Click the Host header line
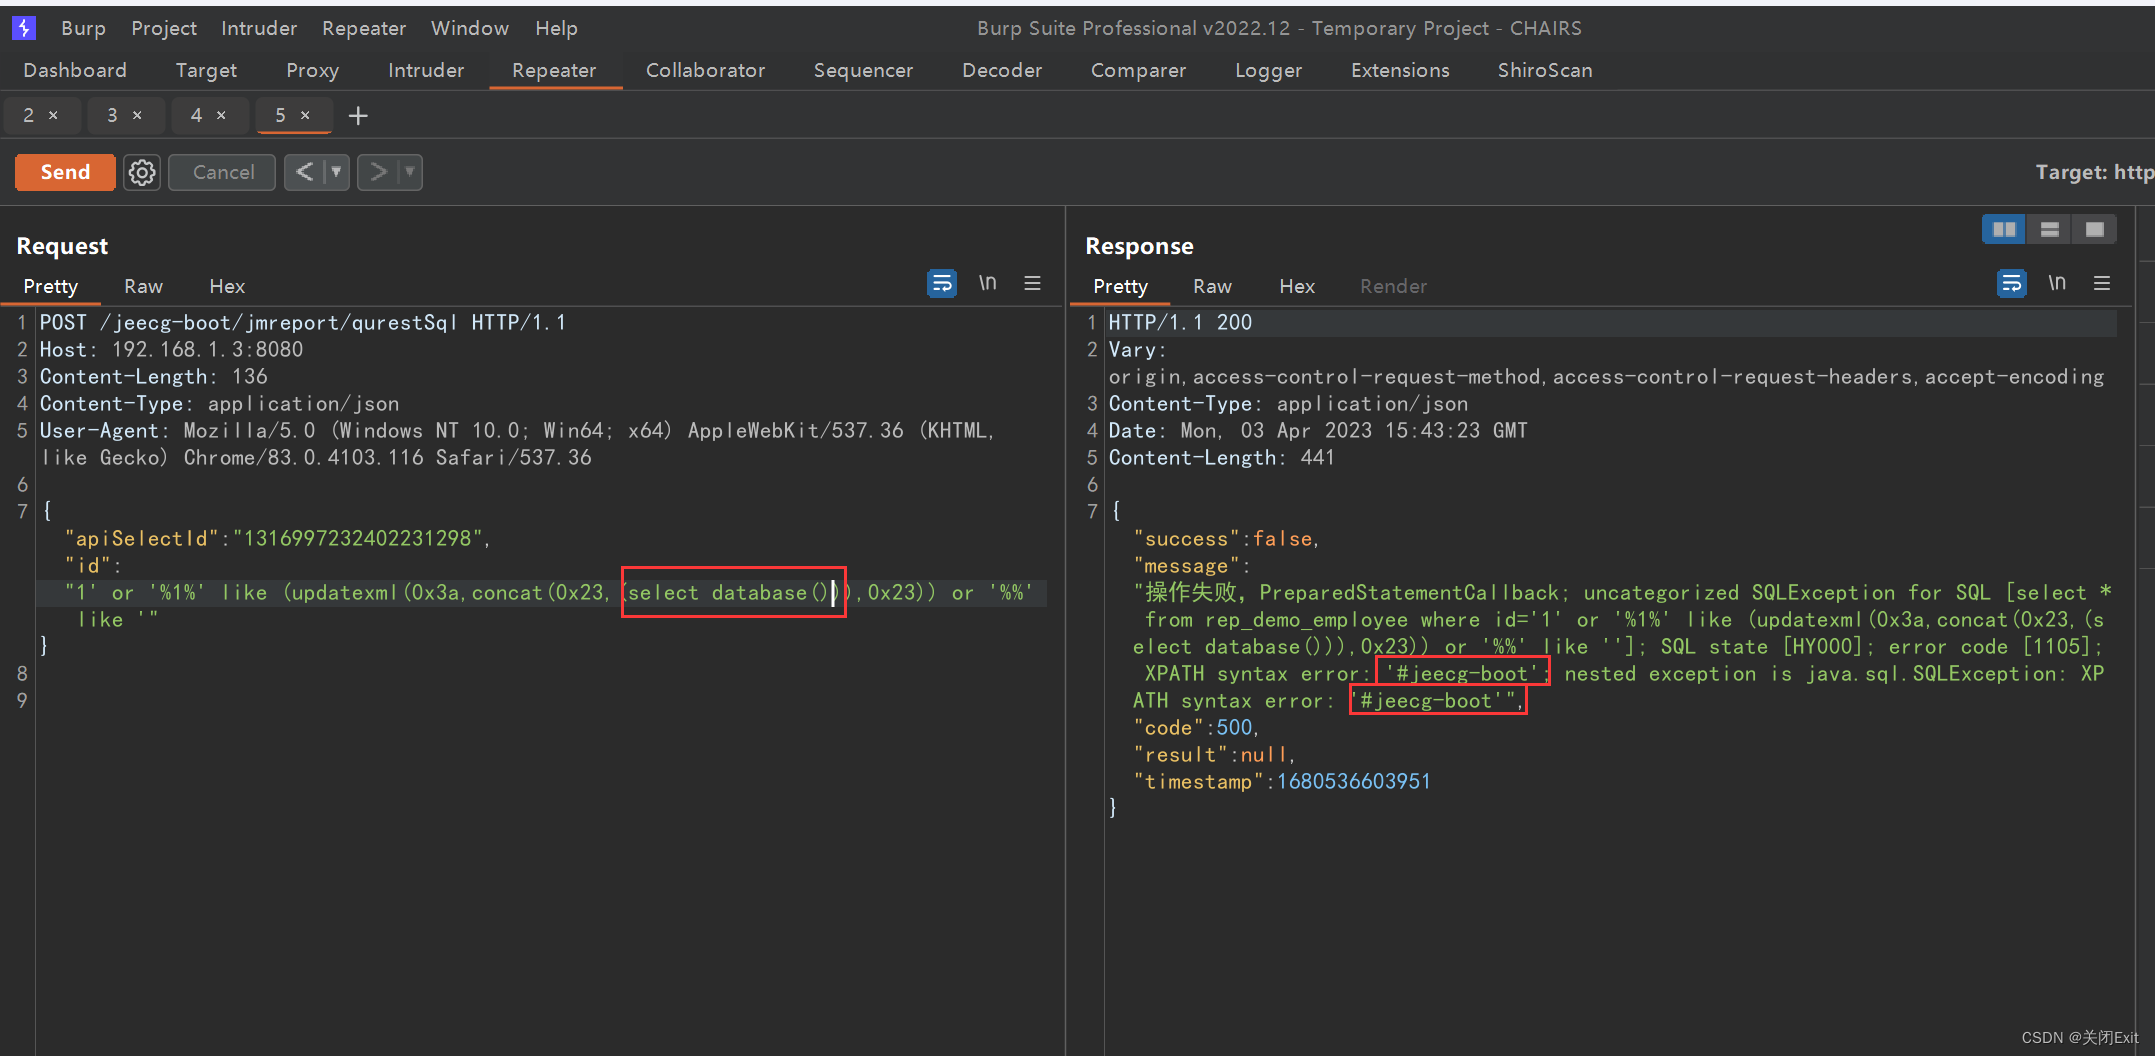Image resolution: width=2155 pixels, height=1056 pixels. pyautogui.click(x=171, y=349)
